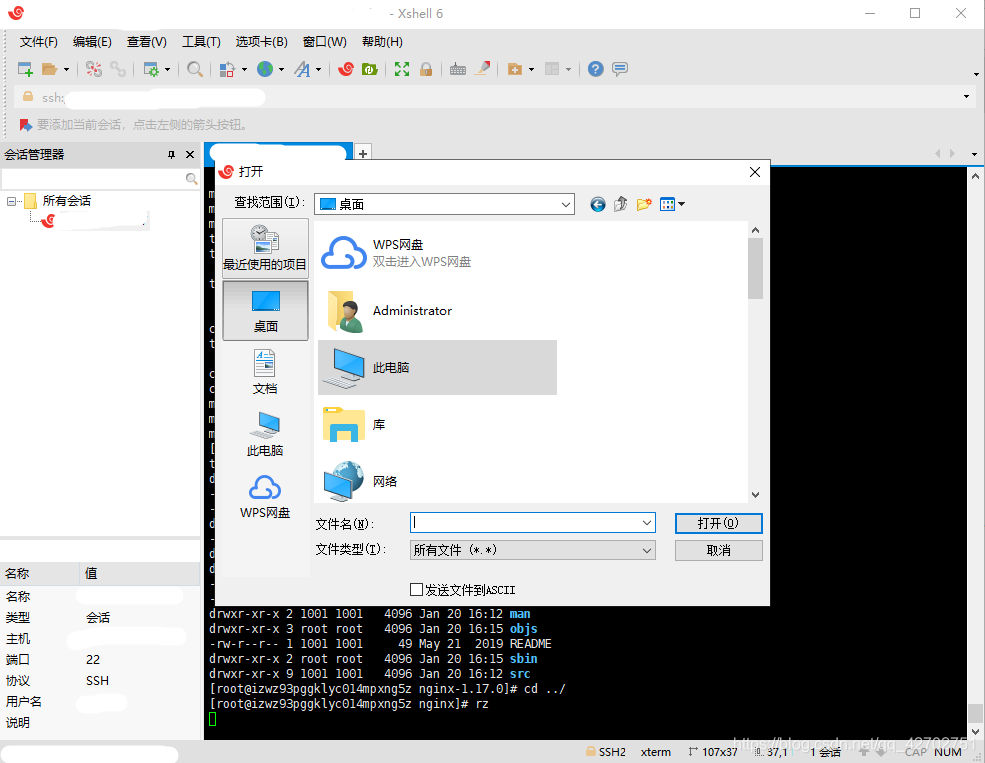
Task: Add a new tab with plus button
Action: [362, 153]
